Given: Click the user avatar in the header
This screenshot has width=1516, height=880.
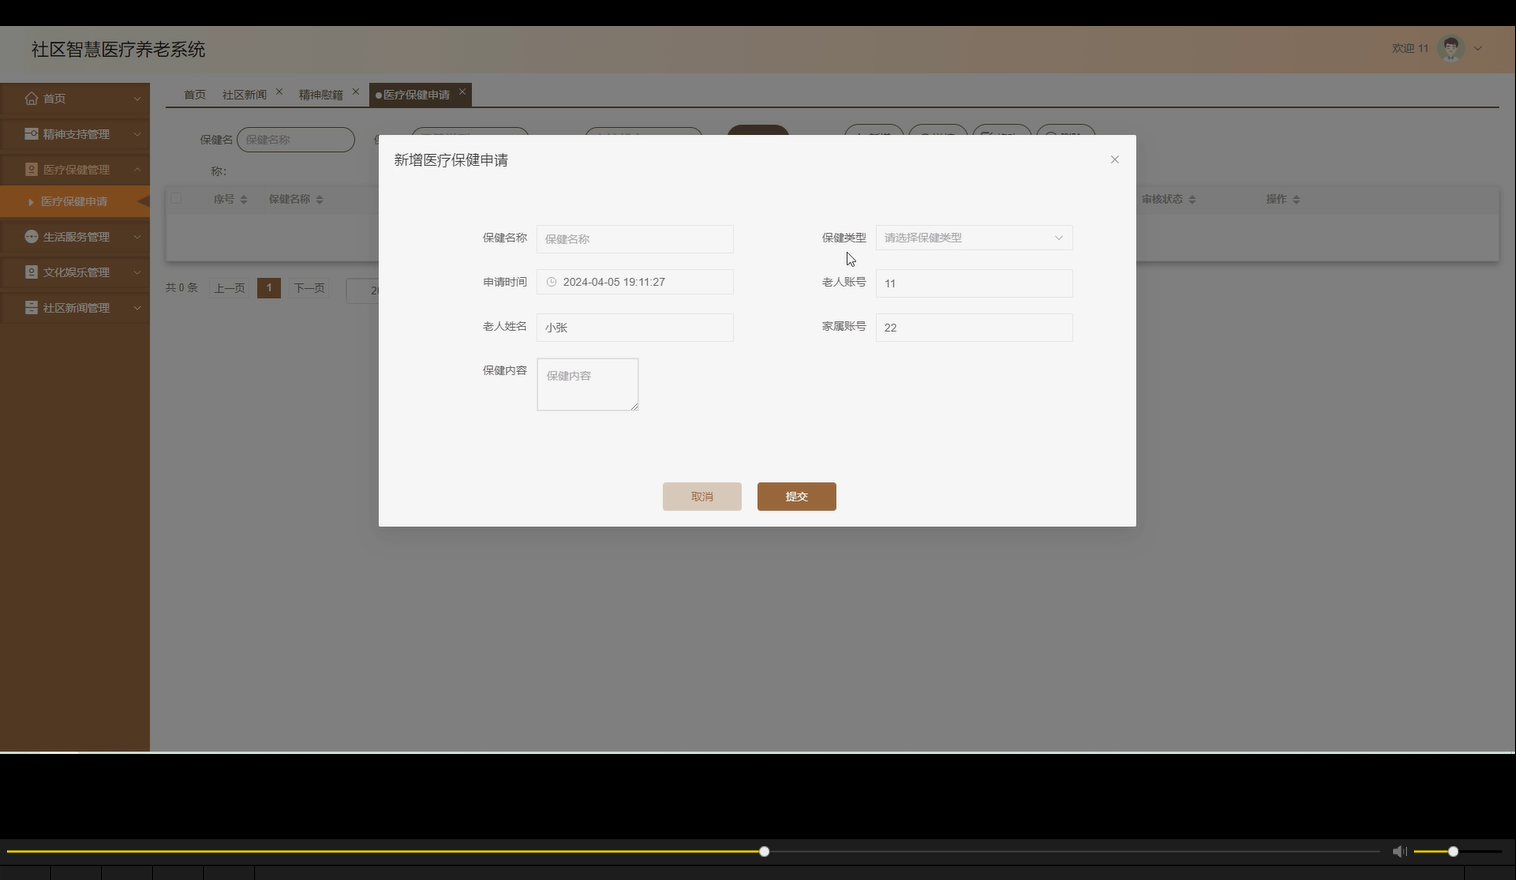Looking at the screenshot, I should [x=1451, y=48].
